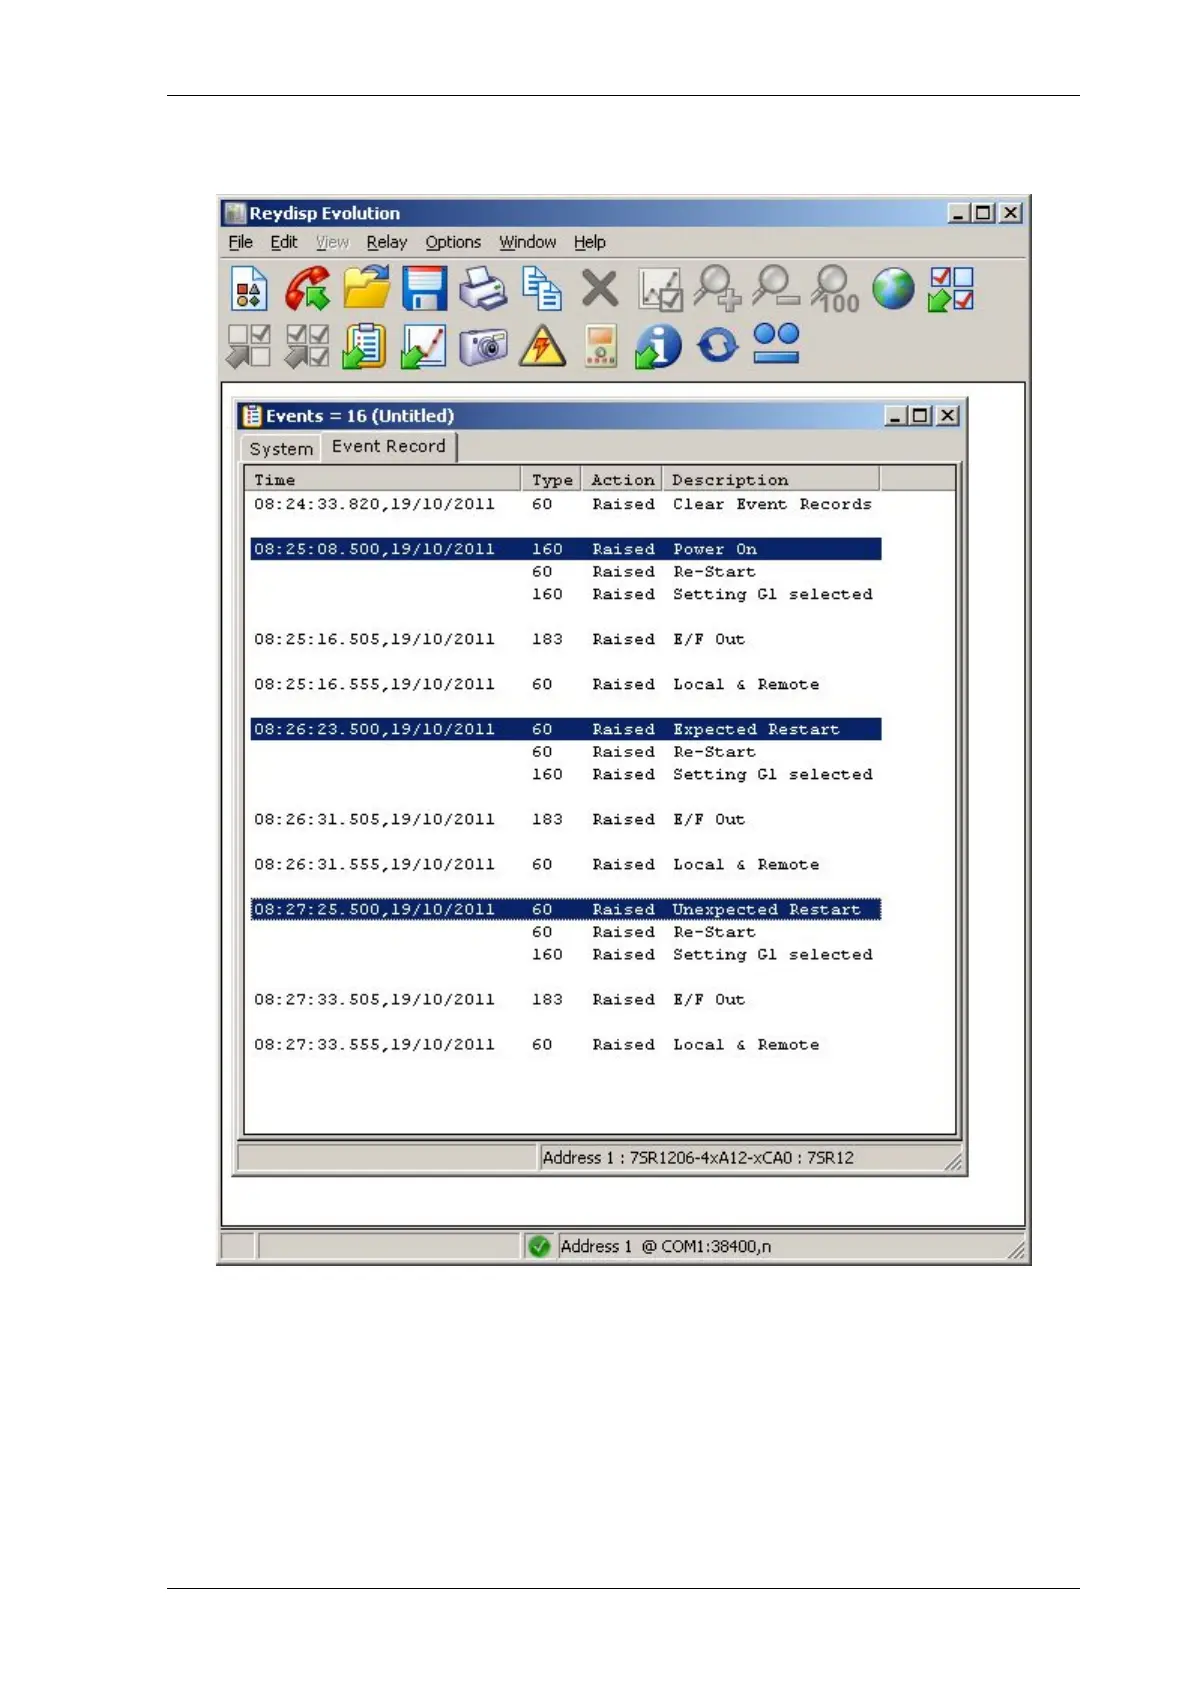Click the black X delete icon
The image size is (1191, 1684).
600,289
